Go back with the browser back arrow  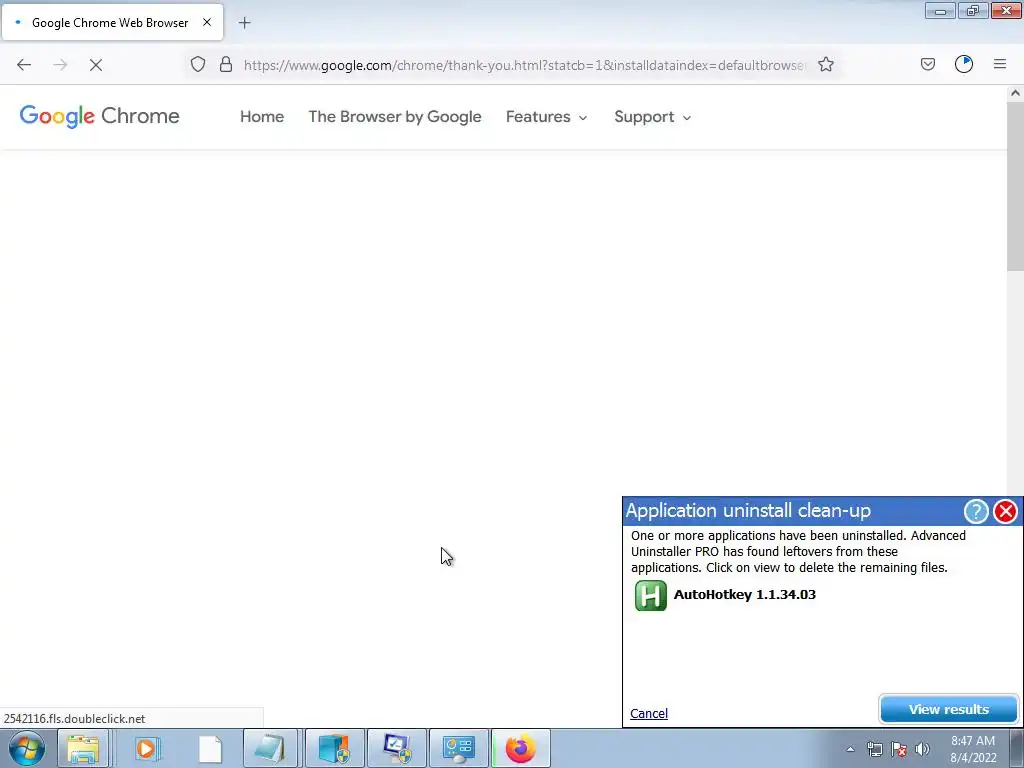24,65
